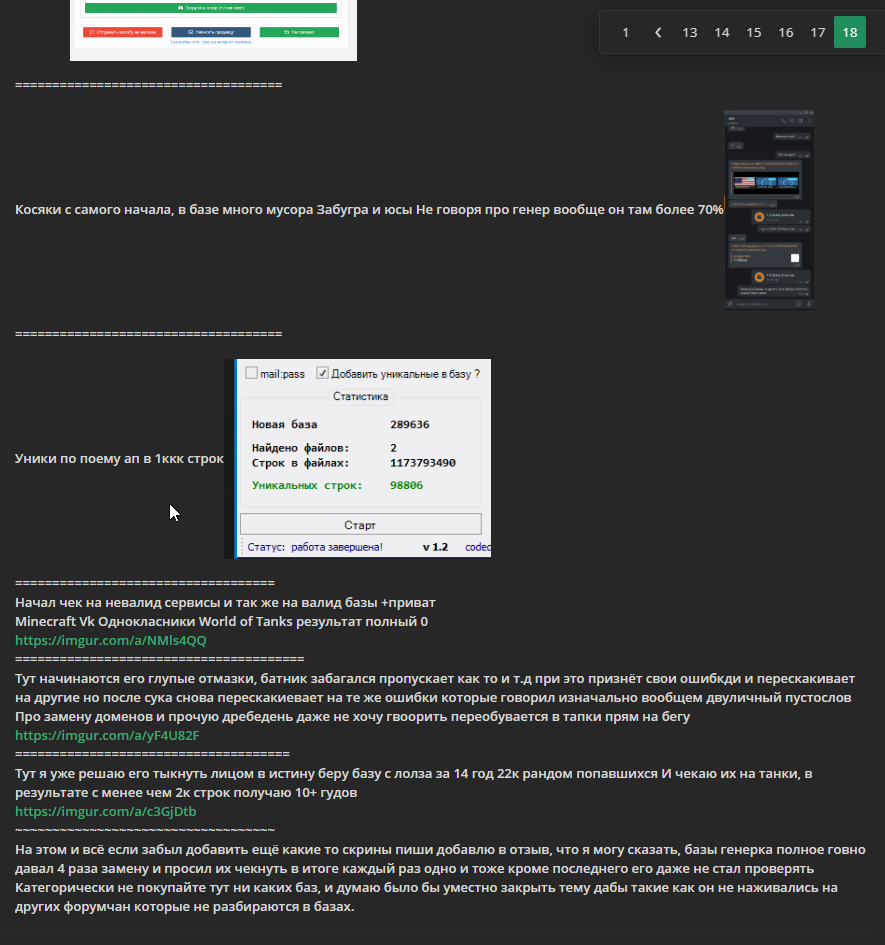Go to page 1 in pagination

click(625, 33)
